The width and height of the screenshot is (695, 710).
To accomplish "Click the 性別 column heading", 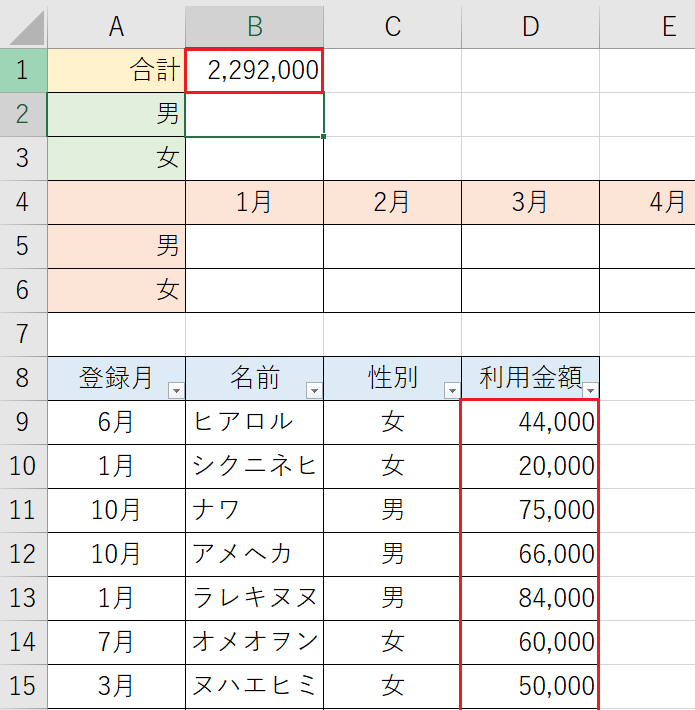I will click(x=393, y=378).
